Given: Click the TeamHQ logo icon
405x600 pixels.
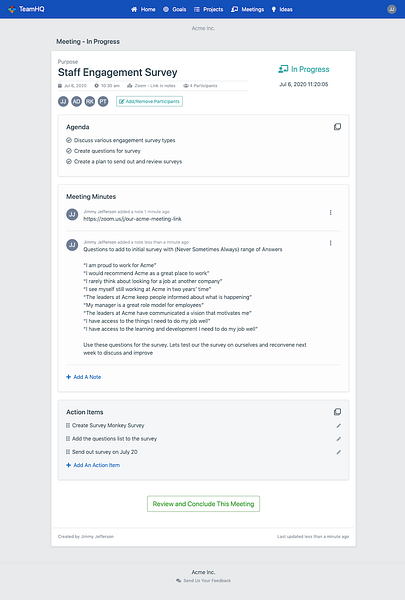Looking at the screenshot, I should pyautogui.click(x=12, y=9).
